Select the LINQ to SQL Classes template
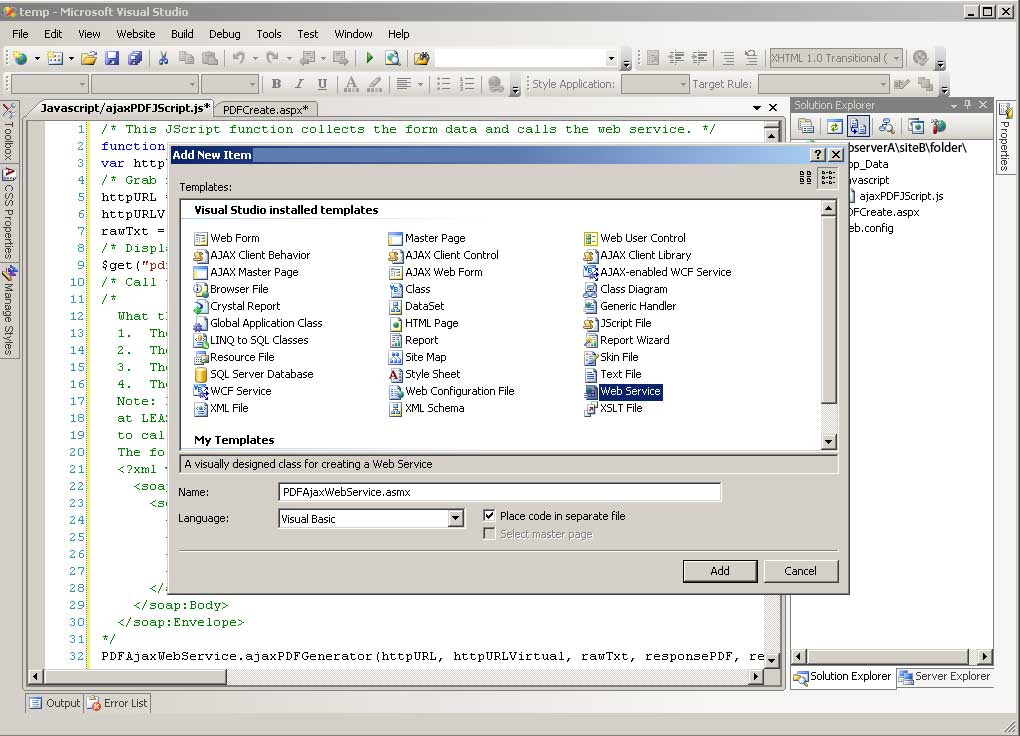This screenshot has height=736, width=1020. (x=251, y=340)
